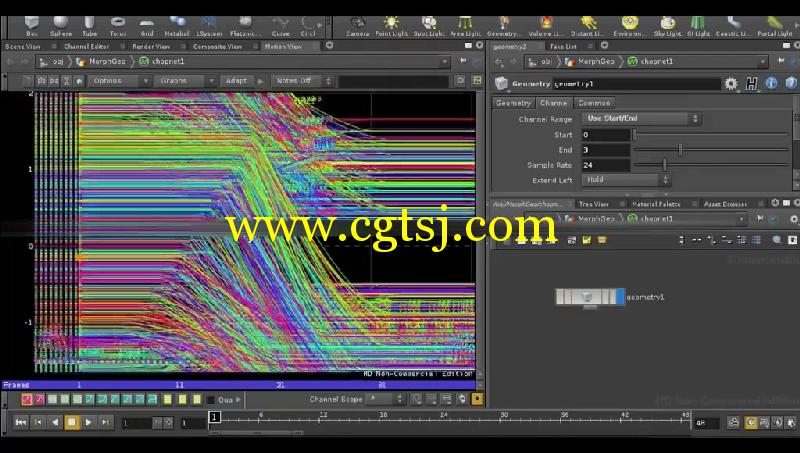Viewport: 800px width, 453px height.
Task: Add a Sky Light from the shelf
Action: (667, 26)
